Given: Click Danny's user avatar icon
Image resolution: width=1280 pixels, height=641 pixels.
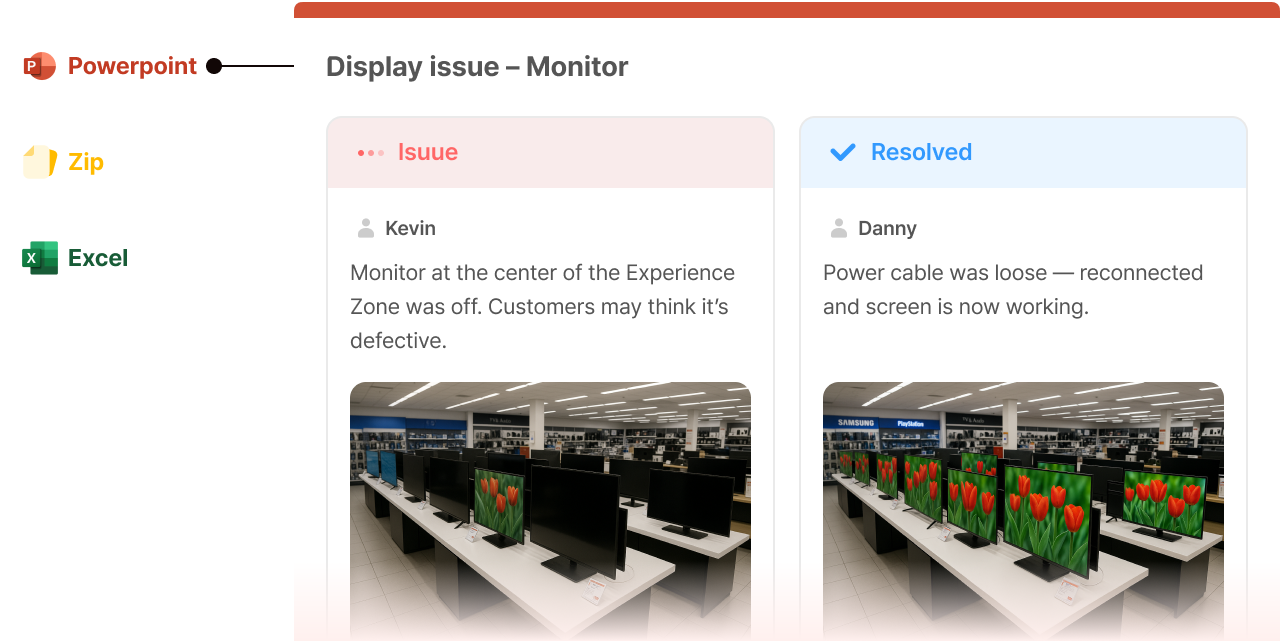Looking at the screenshot, I should coord(839,228).
